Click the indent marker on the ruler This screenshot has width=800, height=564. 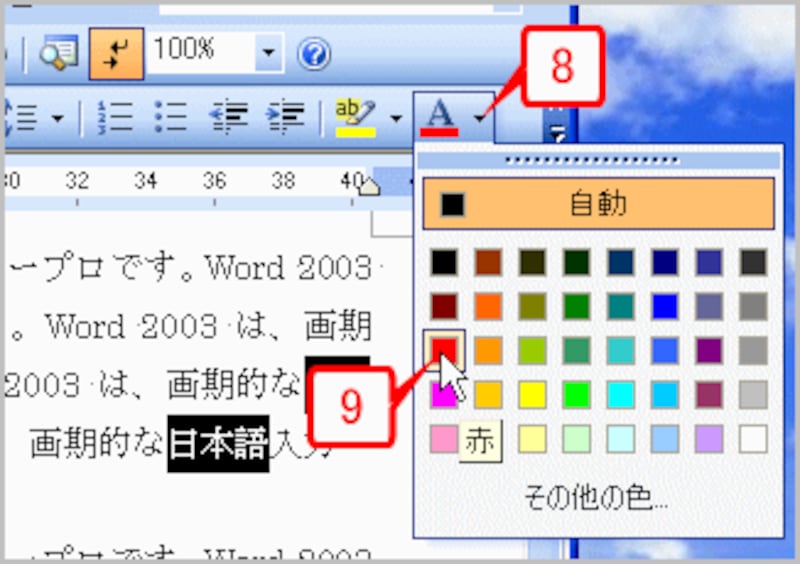point(369,185)
